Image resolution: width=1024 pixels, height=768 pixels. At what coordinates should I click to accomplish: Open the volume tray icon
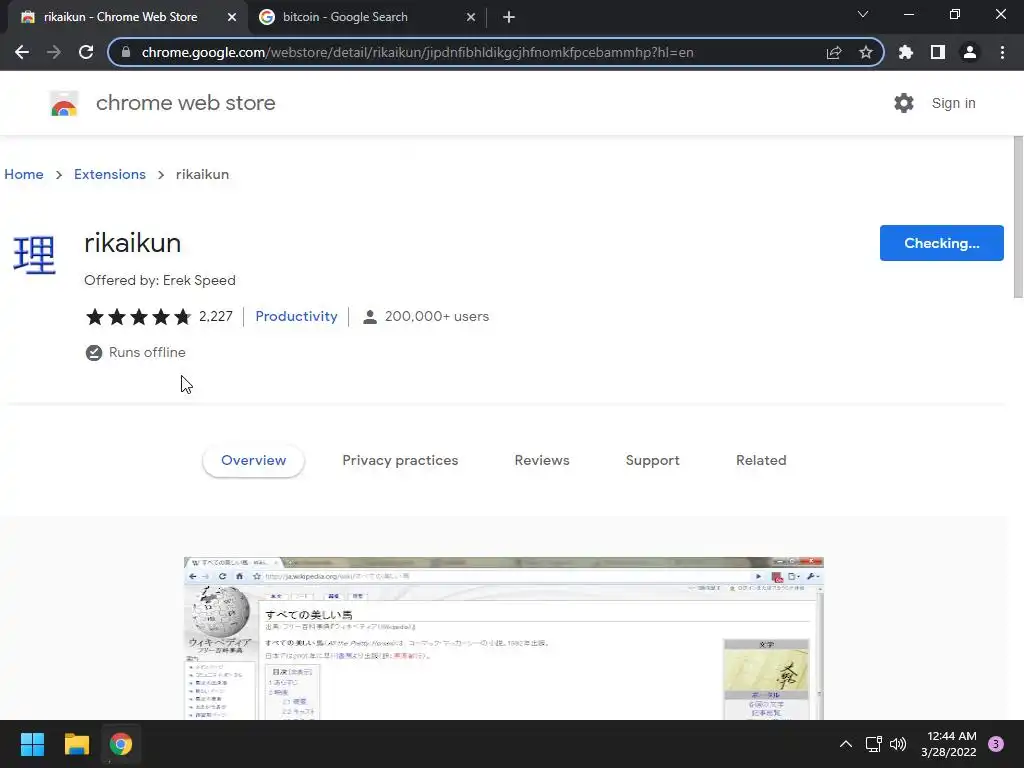point(898,744)
